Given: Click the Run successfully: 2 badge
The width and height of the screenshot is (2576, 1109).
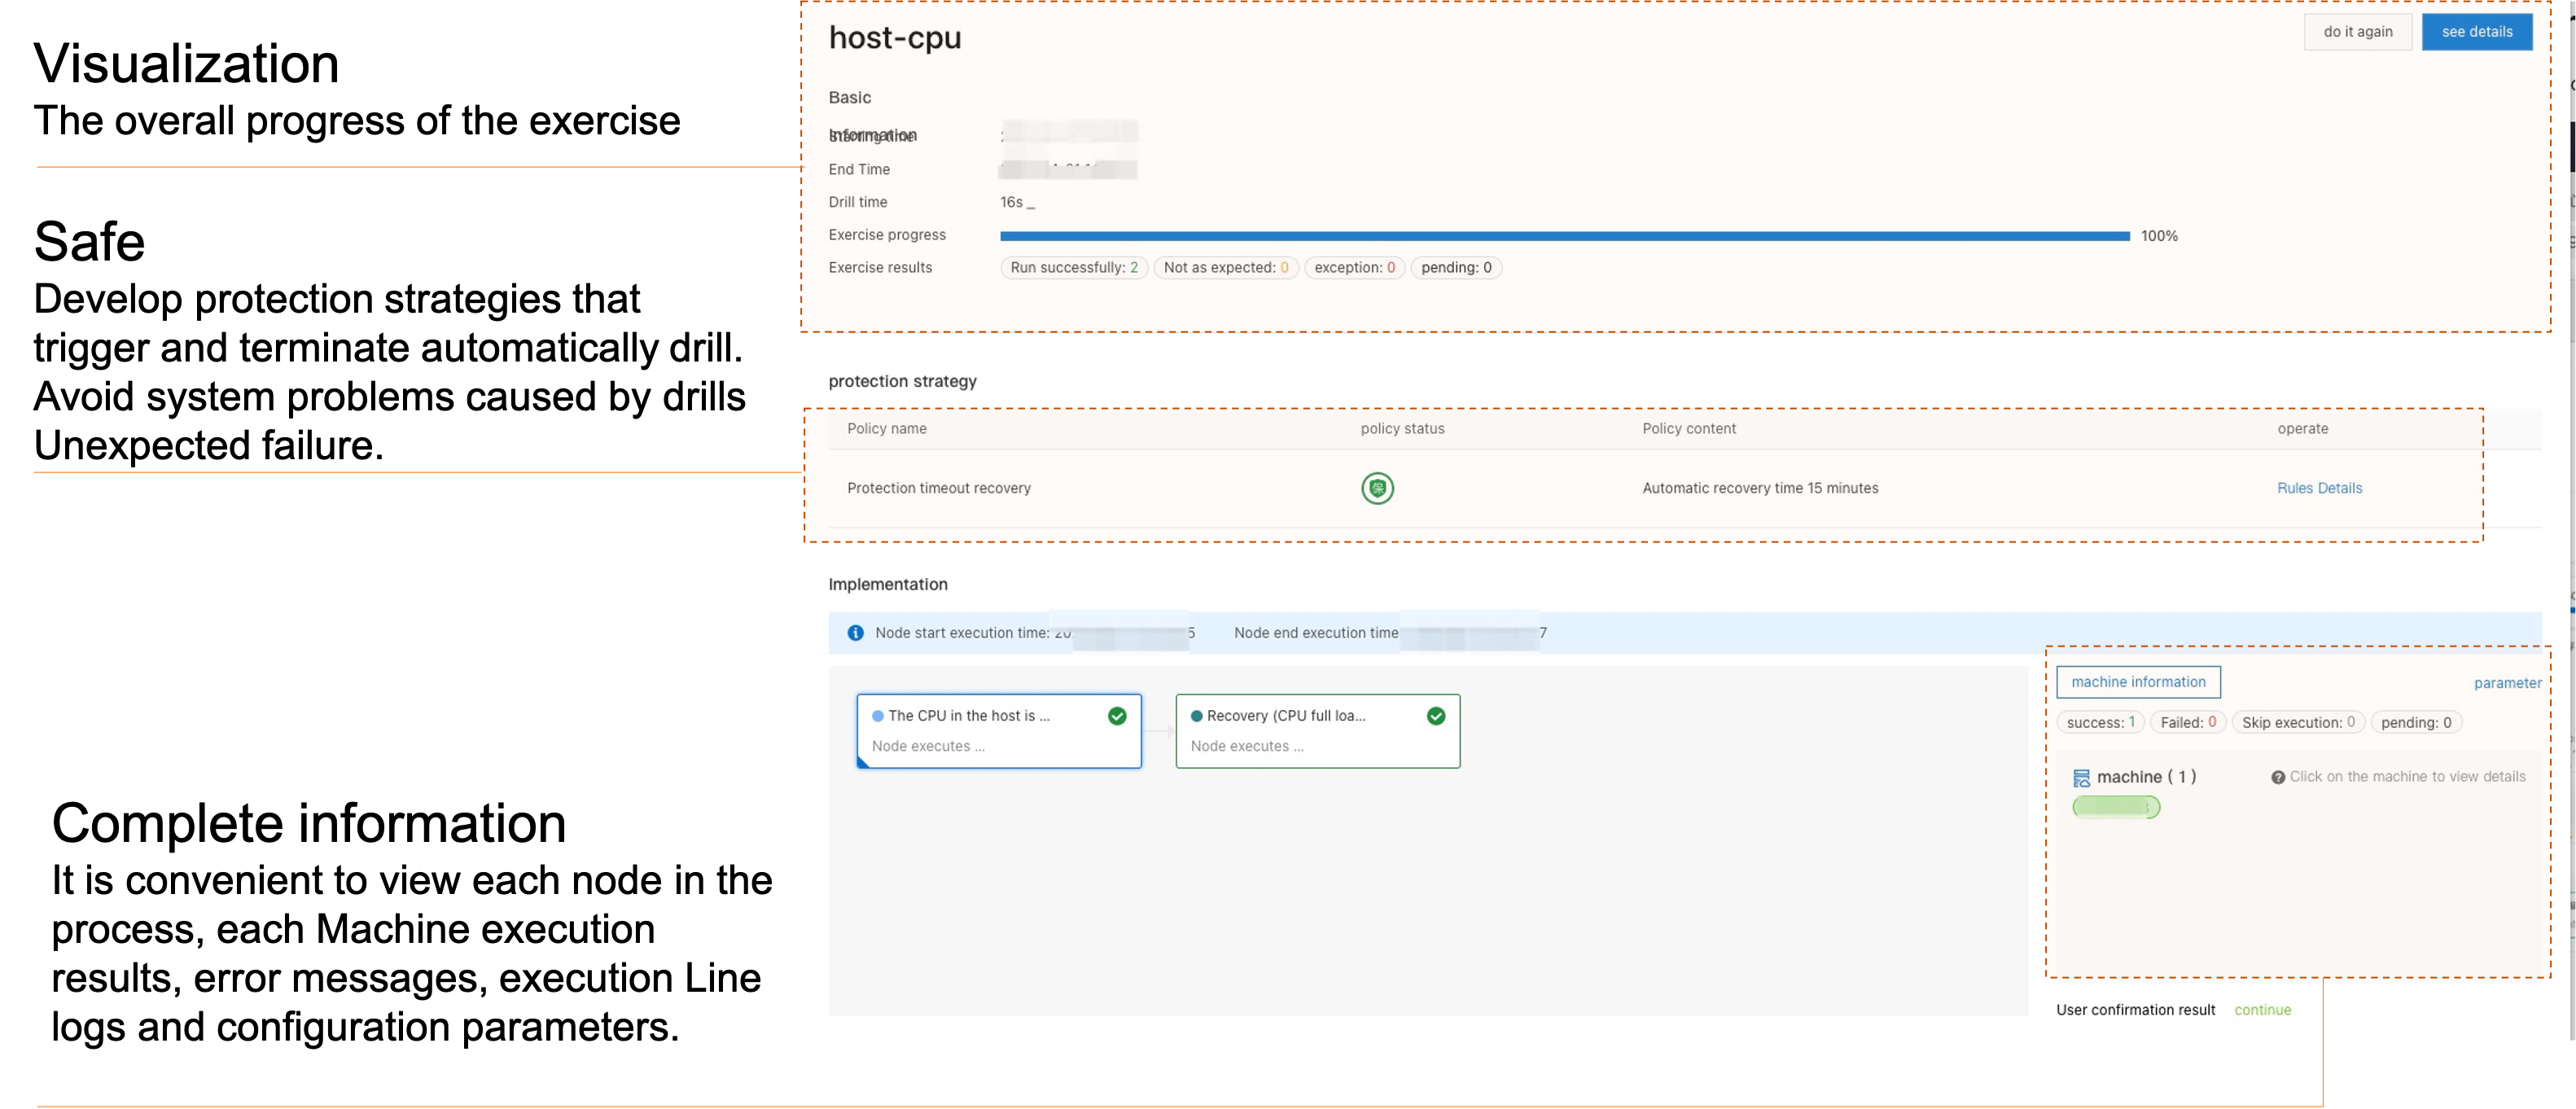Looking at the screenshot, I should point(1073,268).
